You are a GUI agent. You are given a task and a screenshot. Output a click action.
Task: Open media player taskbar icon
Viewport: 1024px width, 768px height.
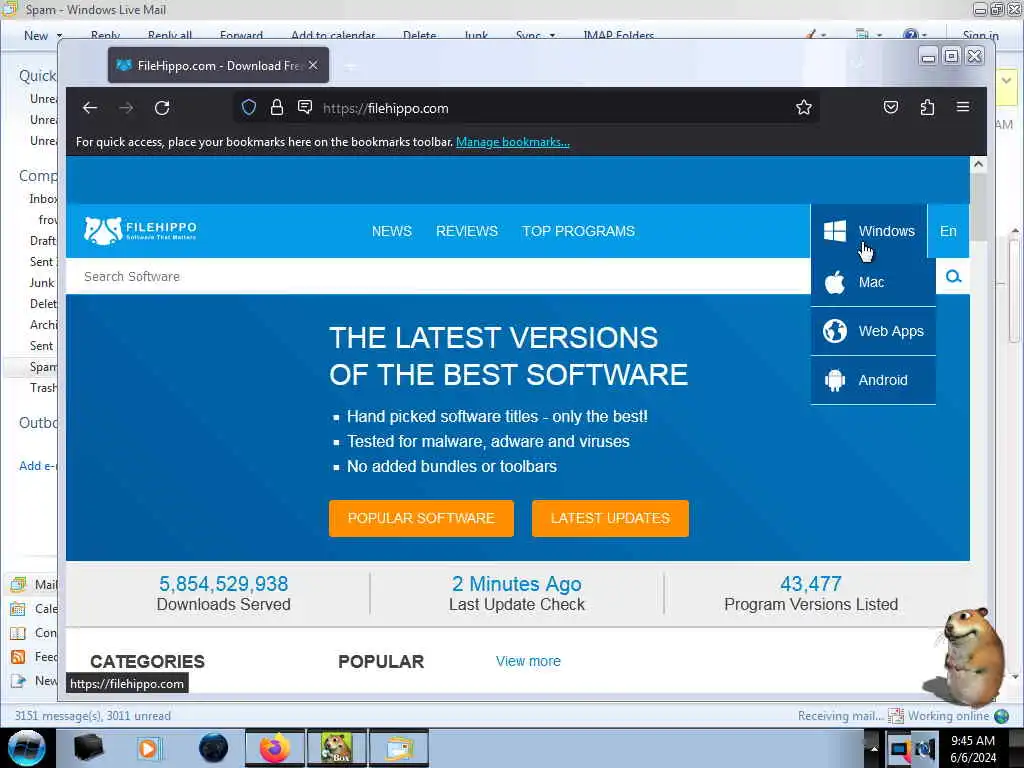[149, 748]
